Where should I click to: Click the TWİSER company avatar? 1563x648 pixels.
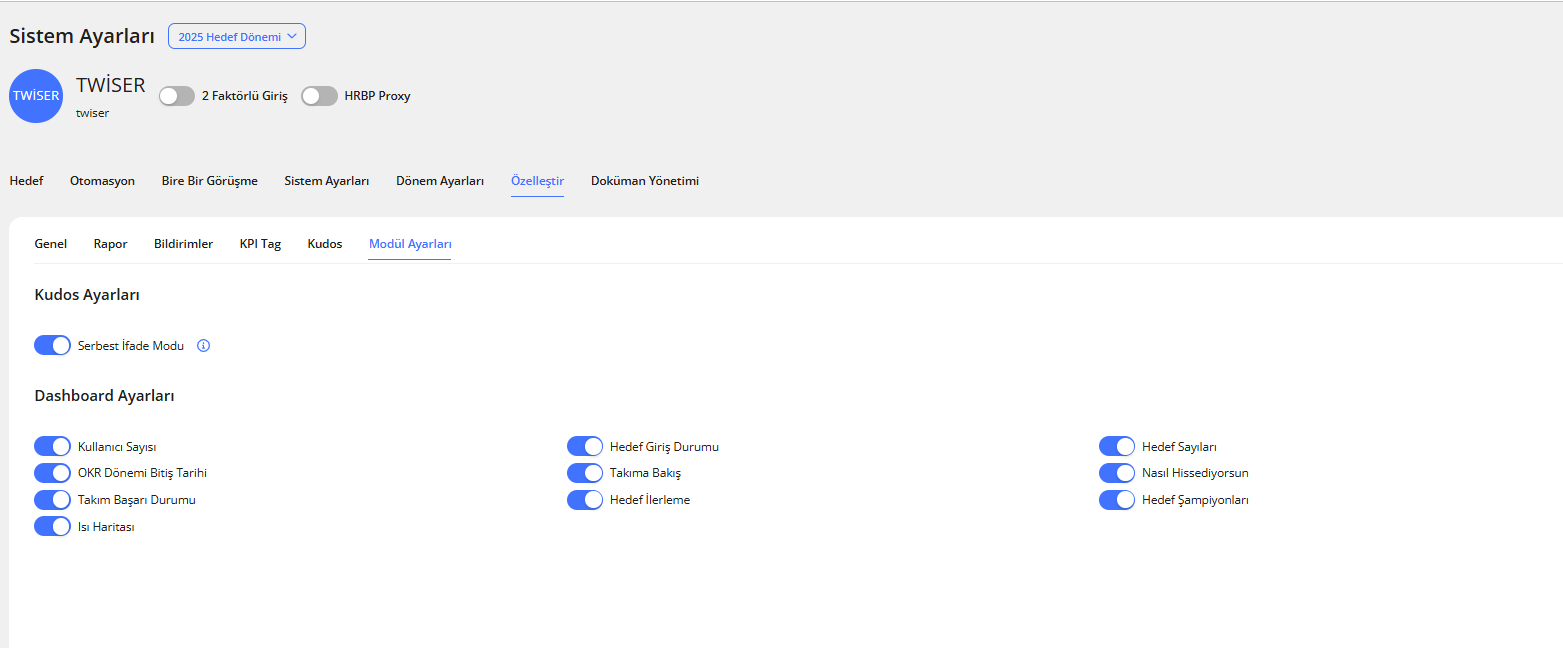pos(37,96)
